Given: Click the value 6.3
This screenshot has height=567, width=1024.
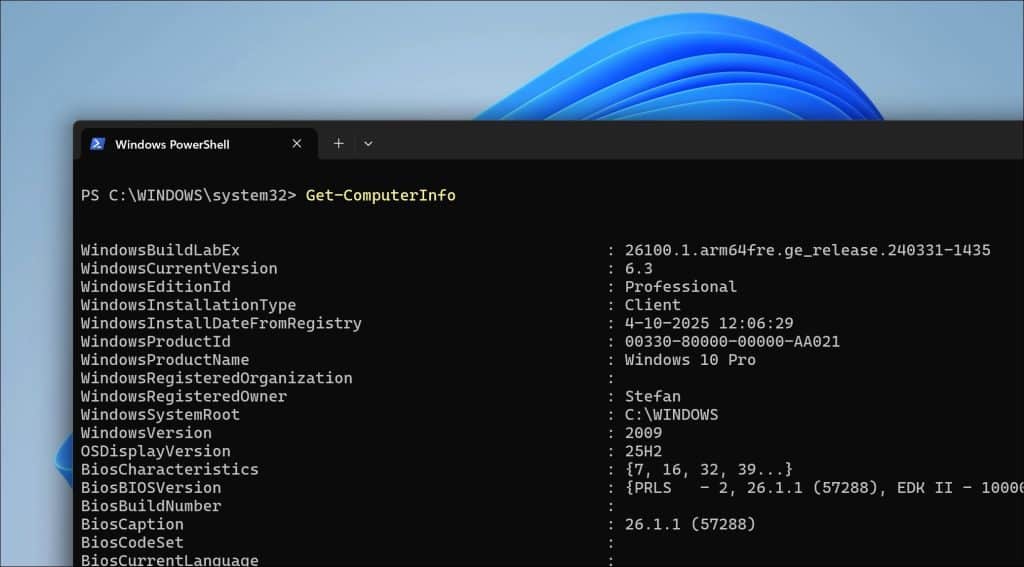Looking at the screenshot, I should [x=639, y=268].
